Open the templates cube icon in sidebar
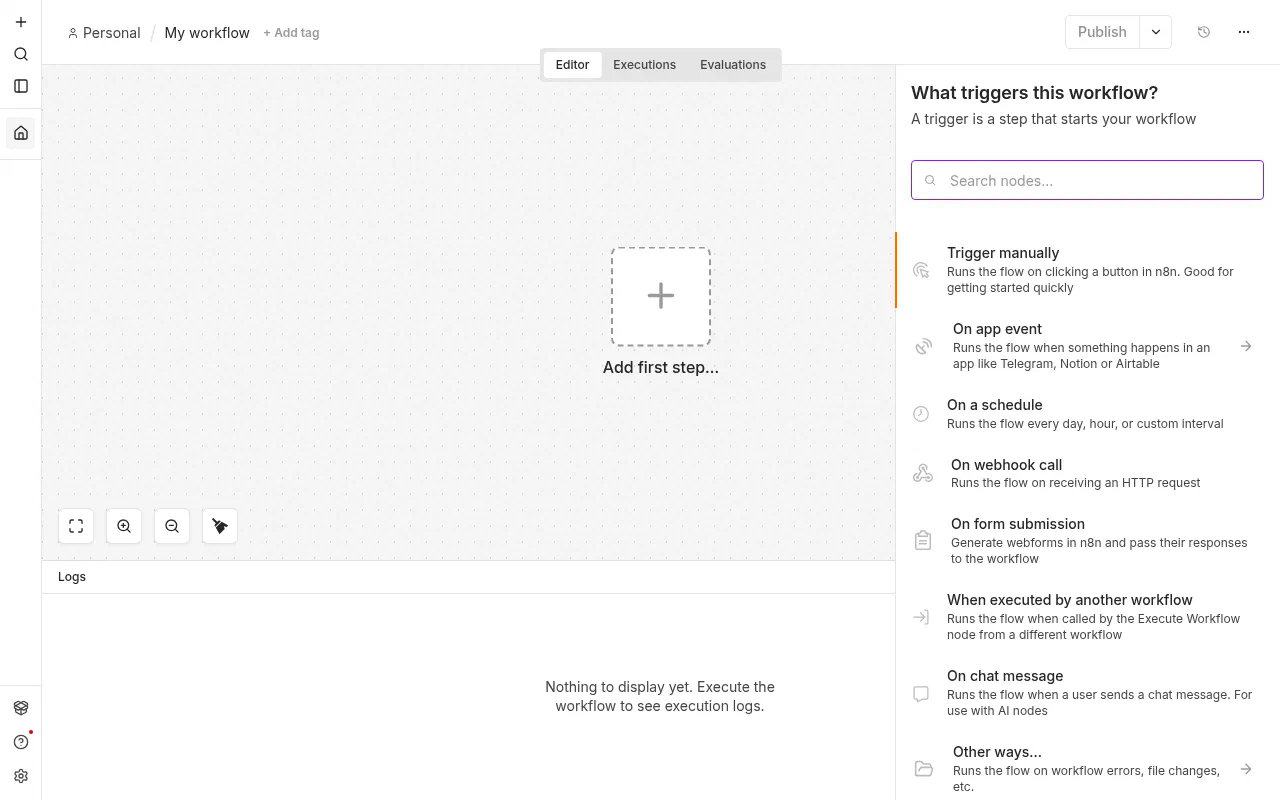Image resolution: width=1280 pixels, height=800 pixels. [21, 708]
